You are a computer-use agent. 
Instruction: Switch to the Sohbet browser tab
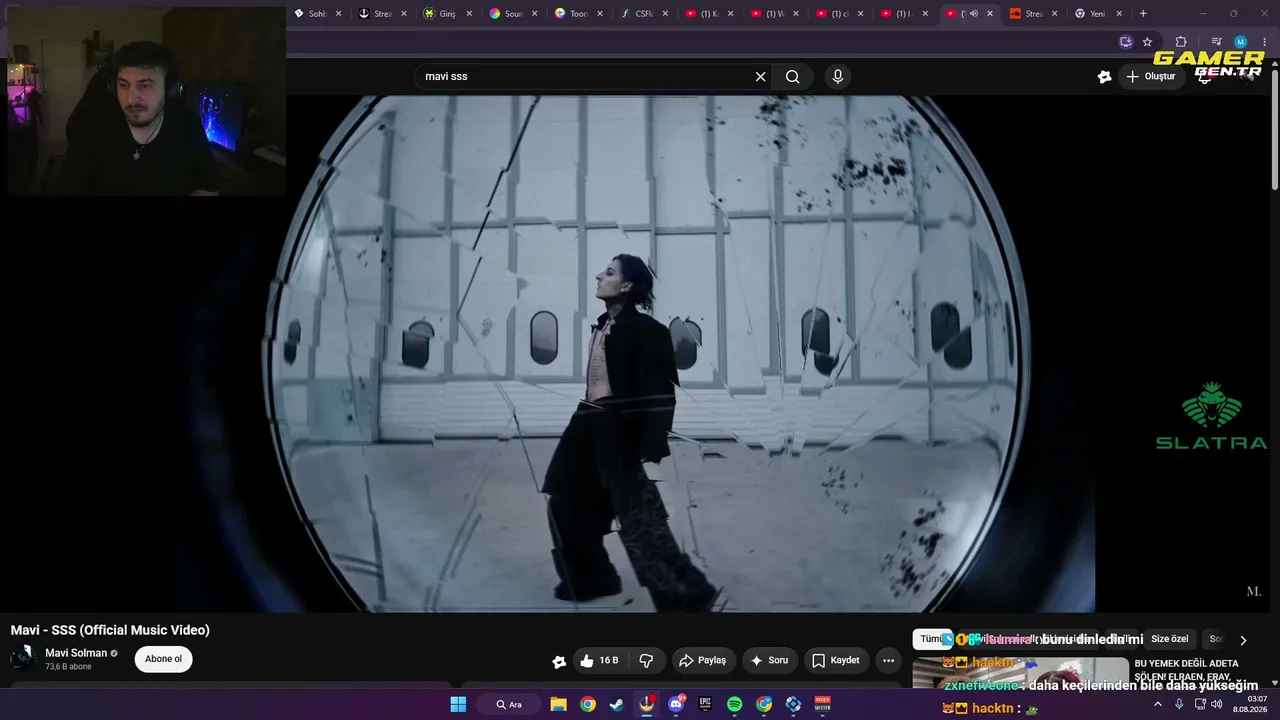click(318, 14)
